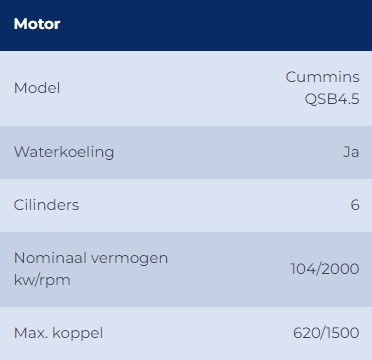Click empty middle area of the Cilinders row
This screenshot has width=372, height=360.
213,205
